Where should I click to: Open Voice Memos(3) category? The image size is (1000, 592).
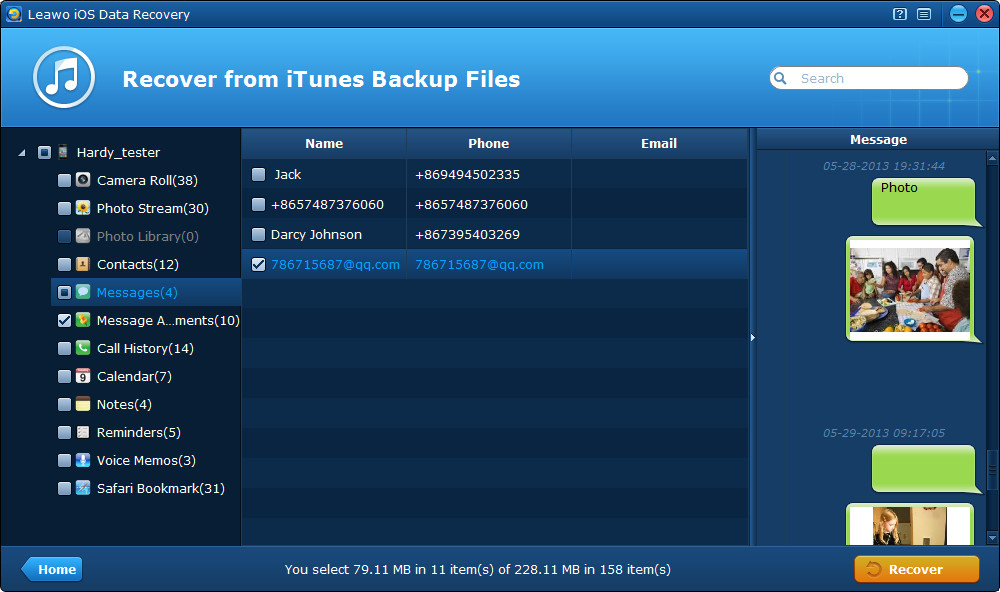(146, 461)
